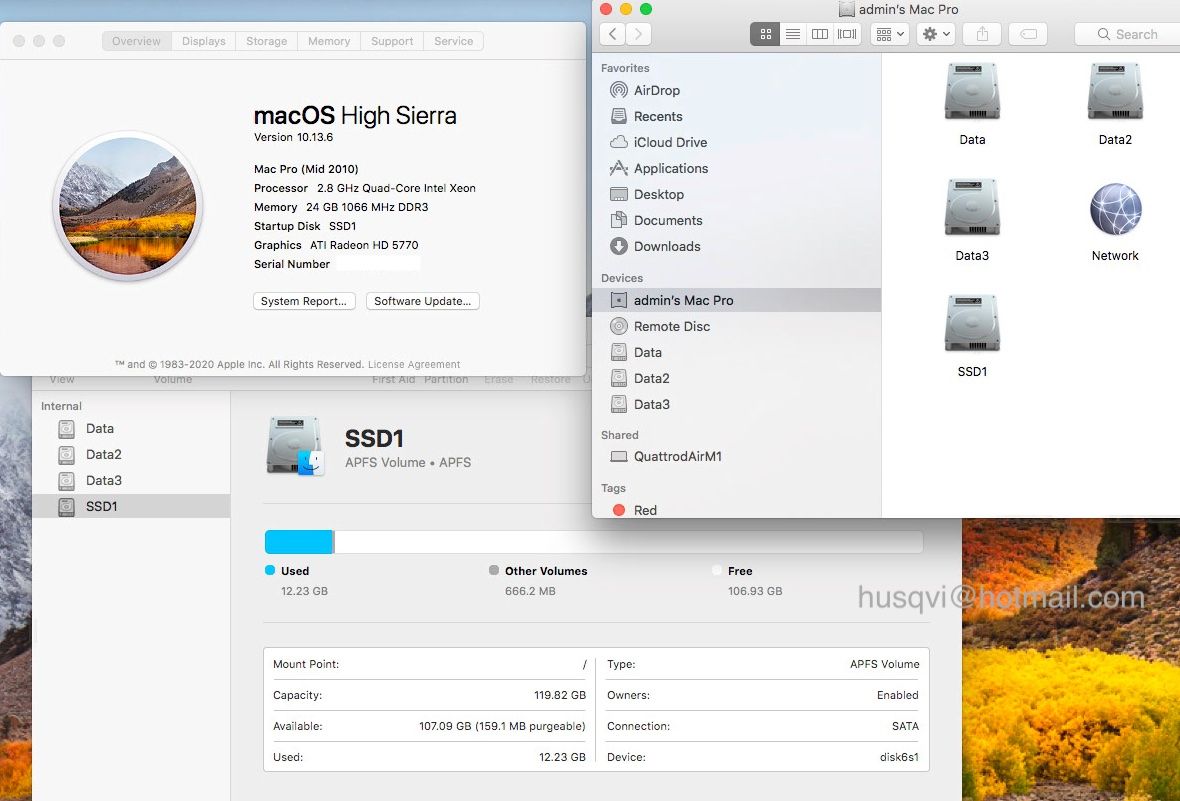Switch to Support tab in About This Mac
This screenshot has height=801, width=1180.
point(392,41)
